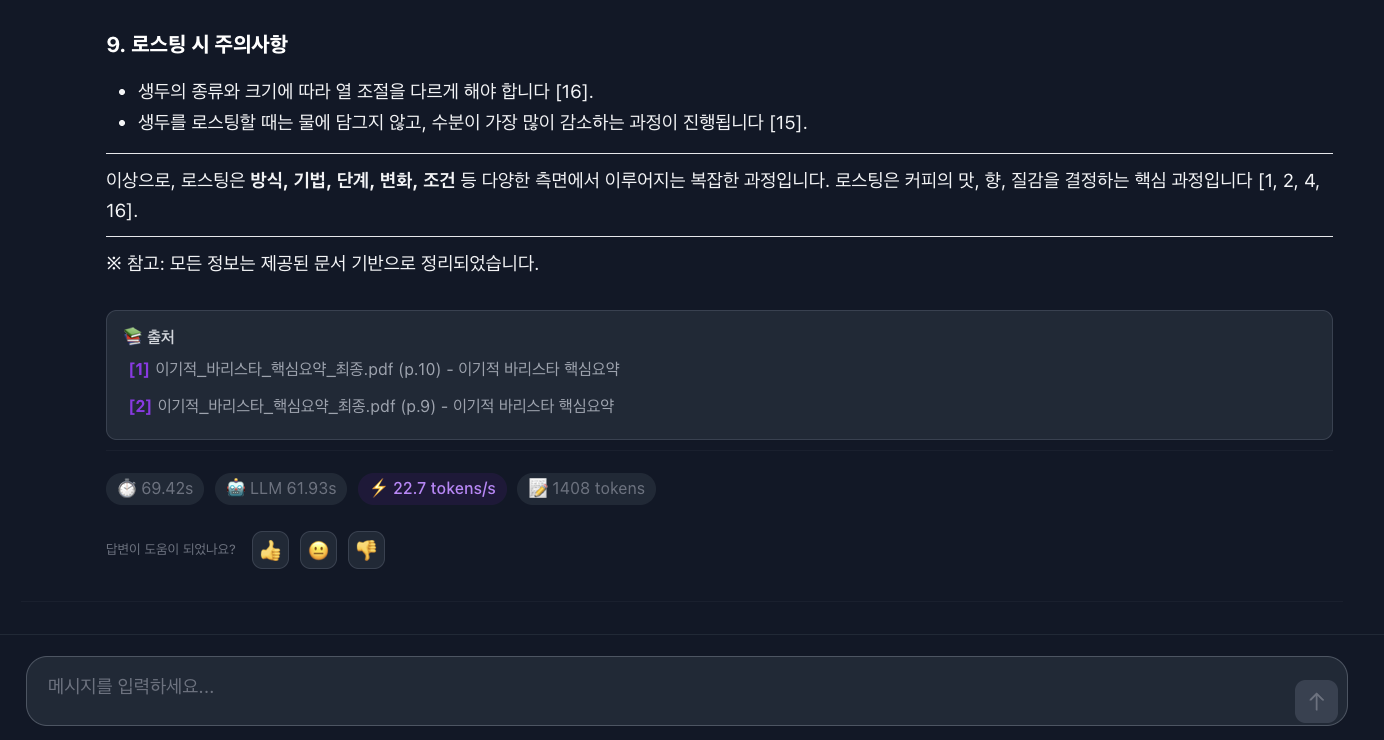Click the neutral face feedback icon
1384x740 pixels.
tap(318, 550)
